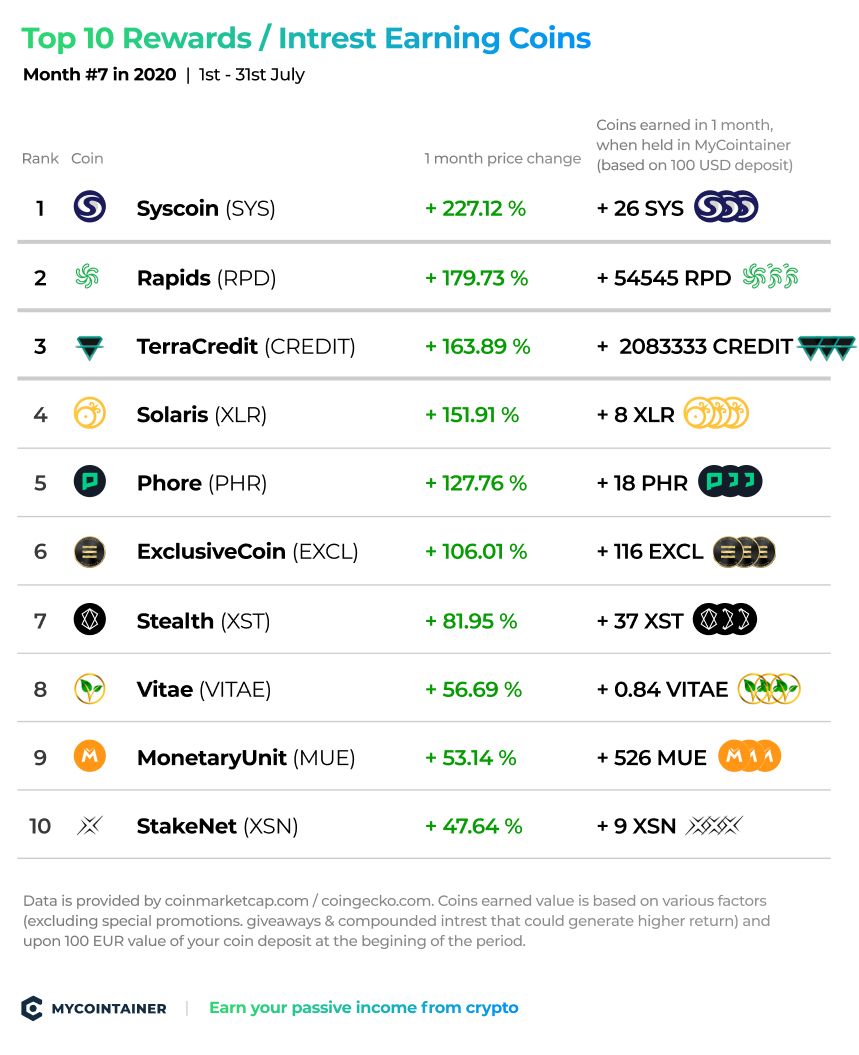Image resolution: width=859 pixels, height=1055 pixels.
Task: Click the 'Top 10 Rewards' title heading
Action: pos(137,39)
